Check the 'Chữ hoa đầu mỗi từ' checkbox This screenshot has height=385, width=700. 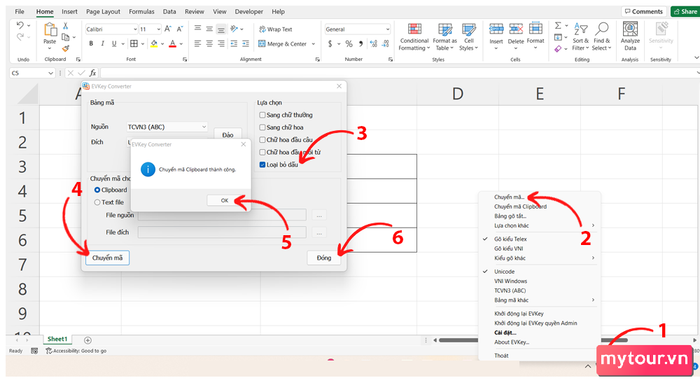(262, 152)
